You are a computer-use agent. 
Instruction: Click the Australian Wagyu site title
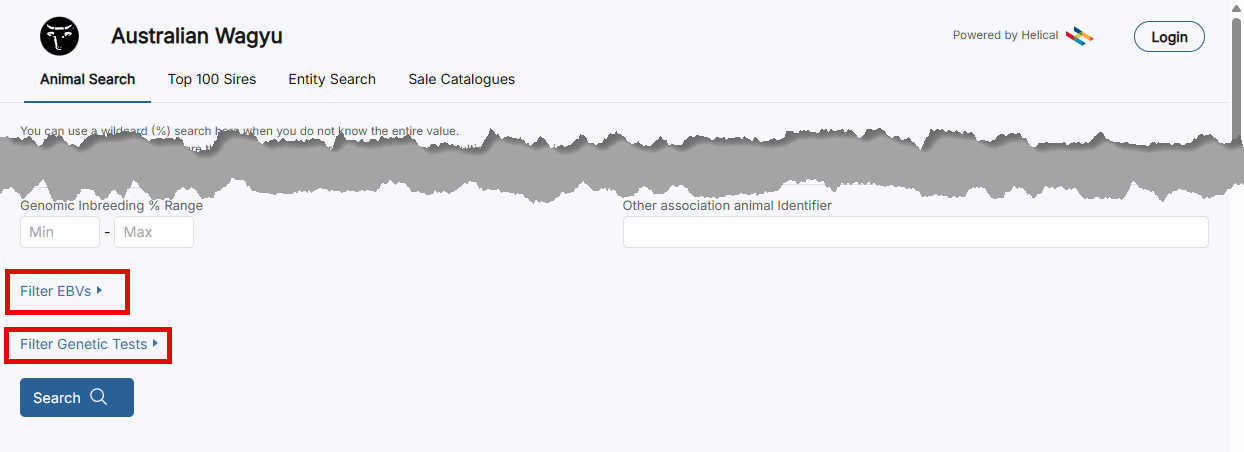pos(197,36)
